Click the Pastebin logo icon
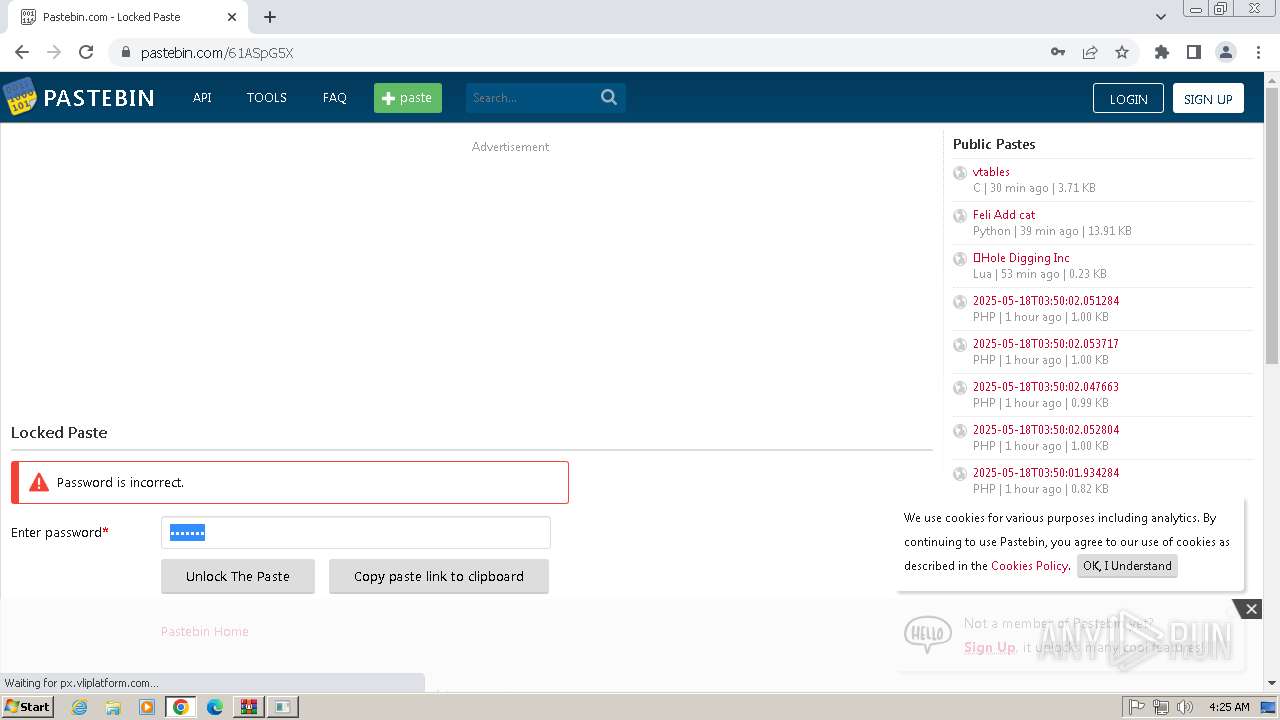 pyautogui.click(x=19, y=97)
